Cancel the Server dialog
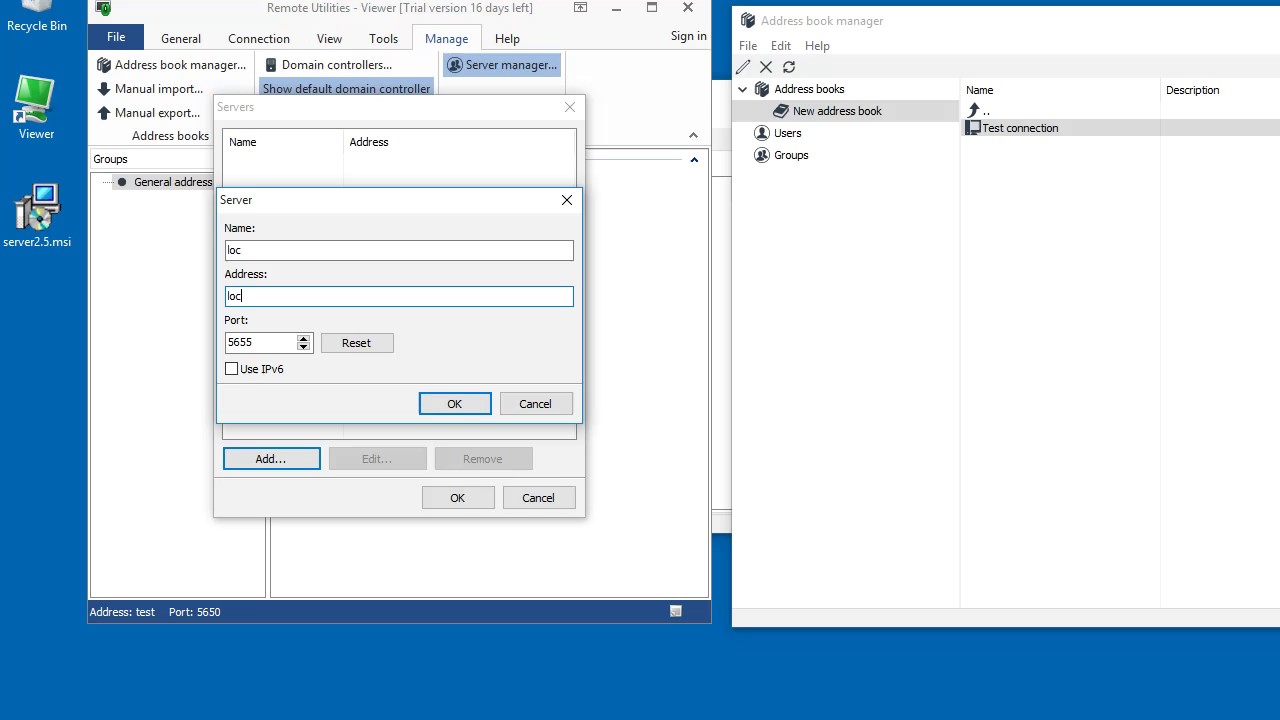The width and height of the screenshot is (1280, 720). coord(535,404)
